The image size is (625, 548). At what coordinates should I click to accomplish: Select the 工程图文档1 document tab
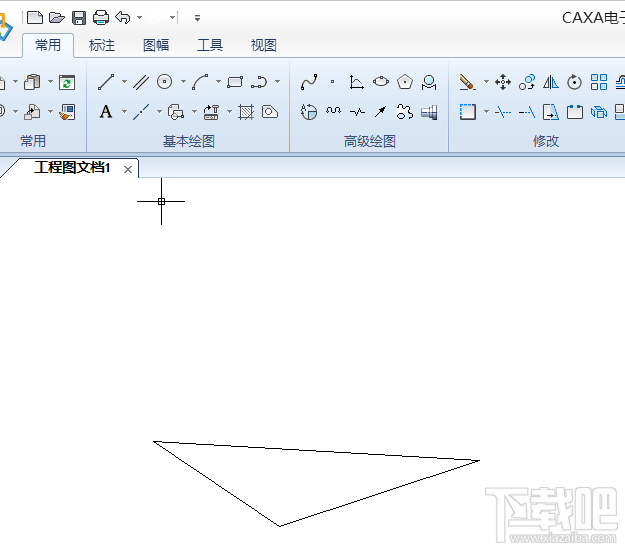point(72,168)
